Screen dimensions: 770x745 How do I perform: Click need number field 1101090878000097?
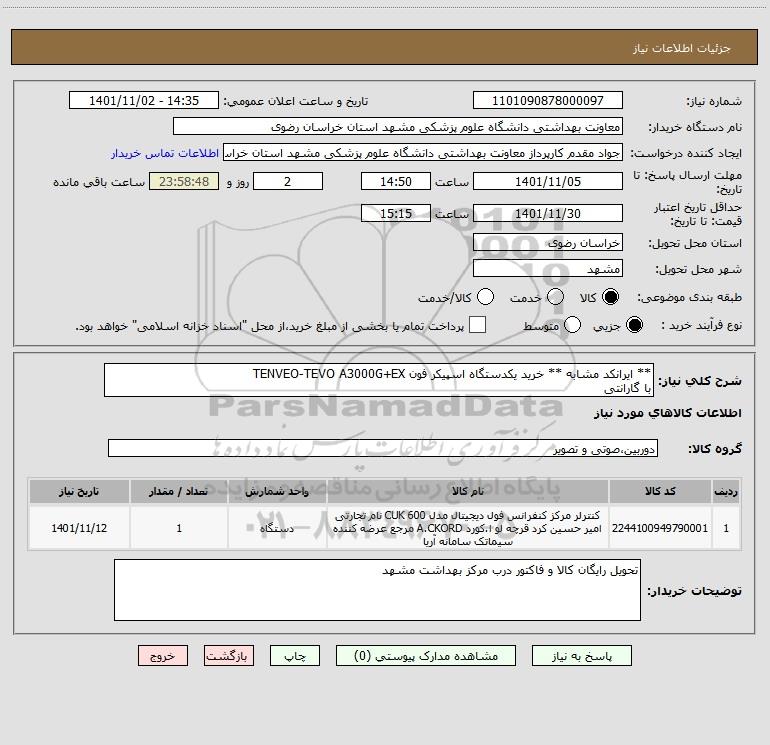[548, 101]
